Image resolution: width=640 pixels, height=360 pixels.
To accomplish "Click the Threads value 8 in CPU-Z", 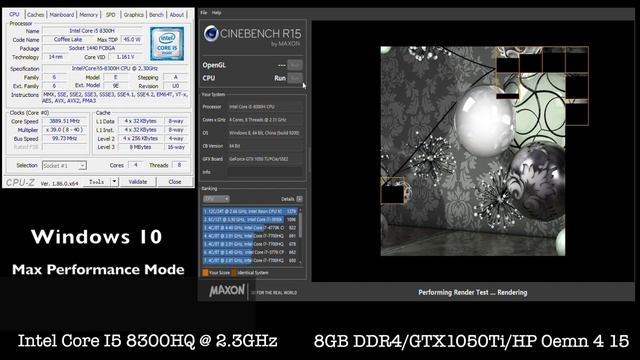I will [x=179, y=165].
